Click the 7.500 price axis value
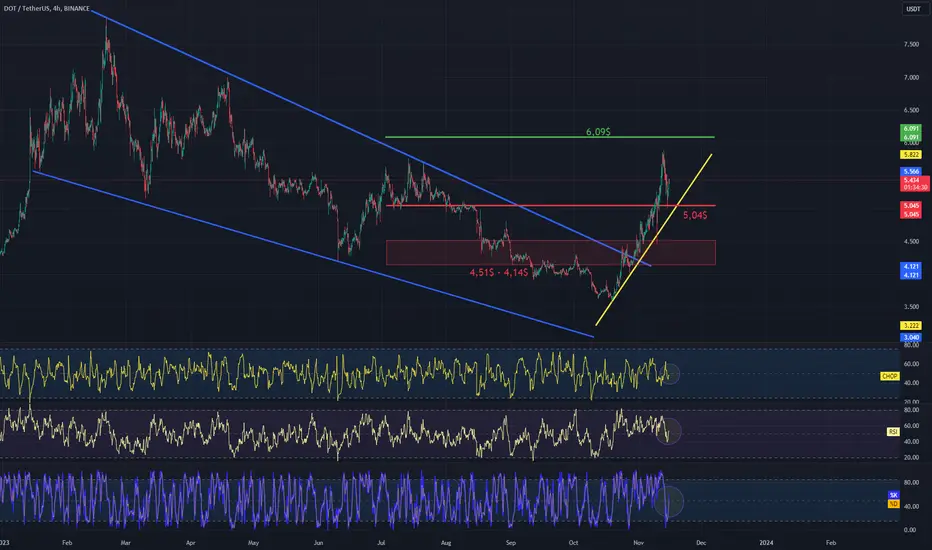Viewport: 932px width, 550px height. click(911, 45)
